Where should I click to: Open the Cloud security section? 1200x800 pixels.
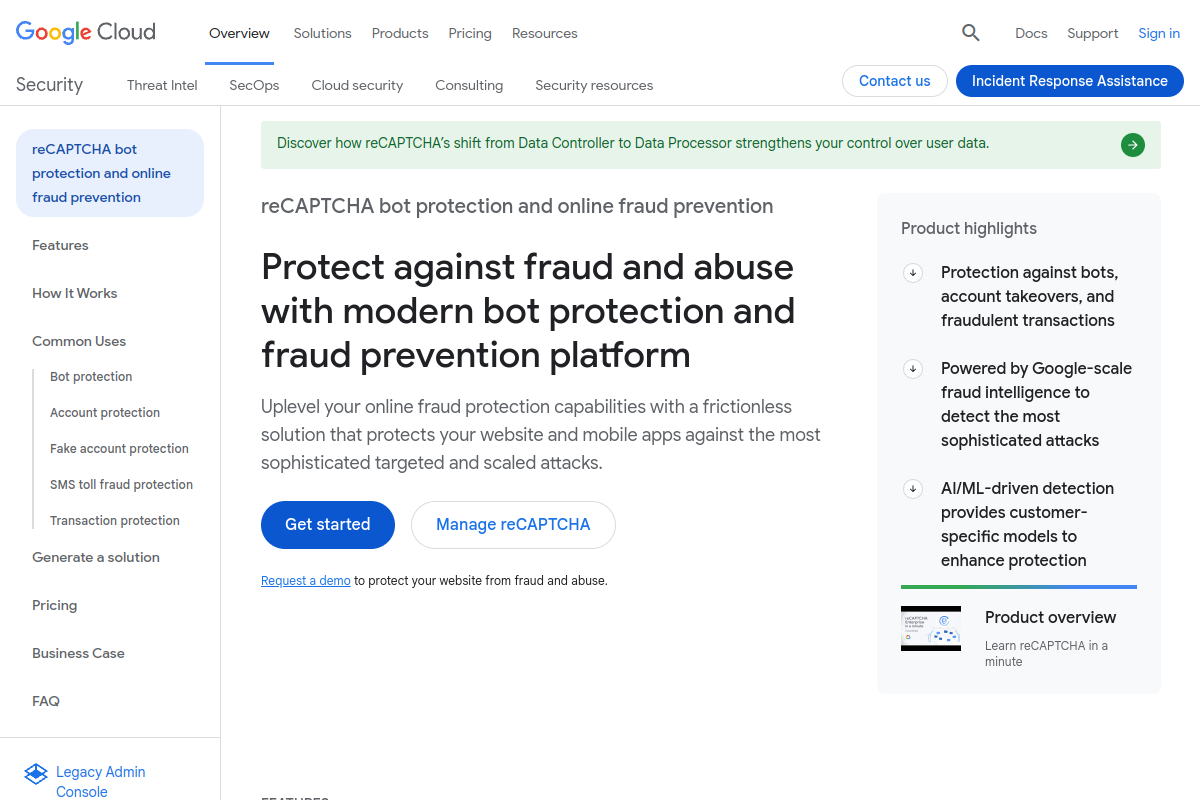pyautogui.click(x=357, y=85)
